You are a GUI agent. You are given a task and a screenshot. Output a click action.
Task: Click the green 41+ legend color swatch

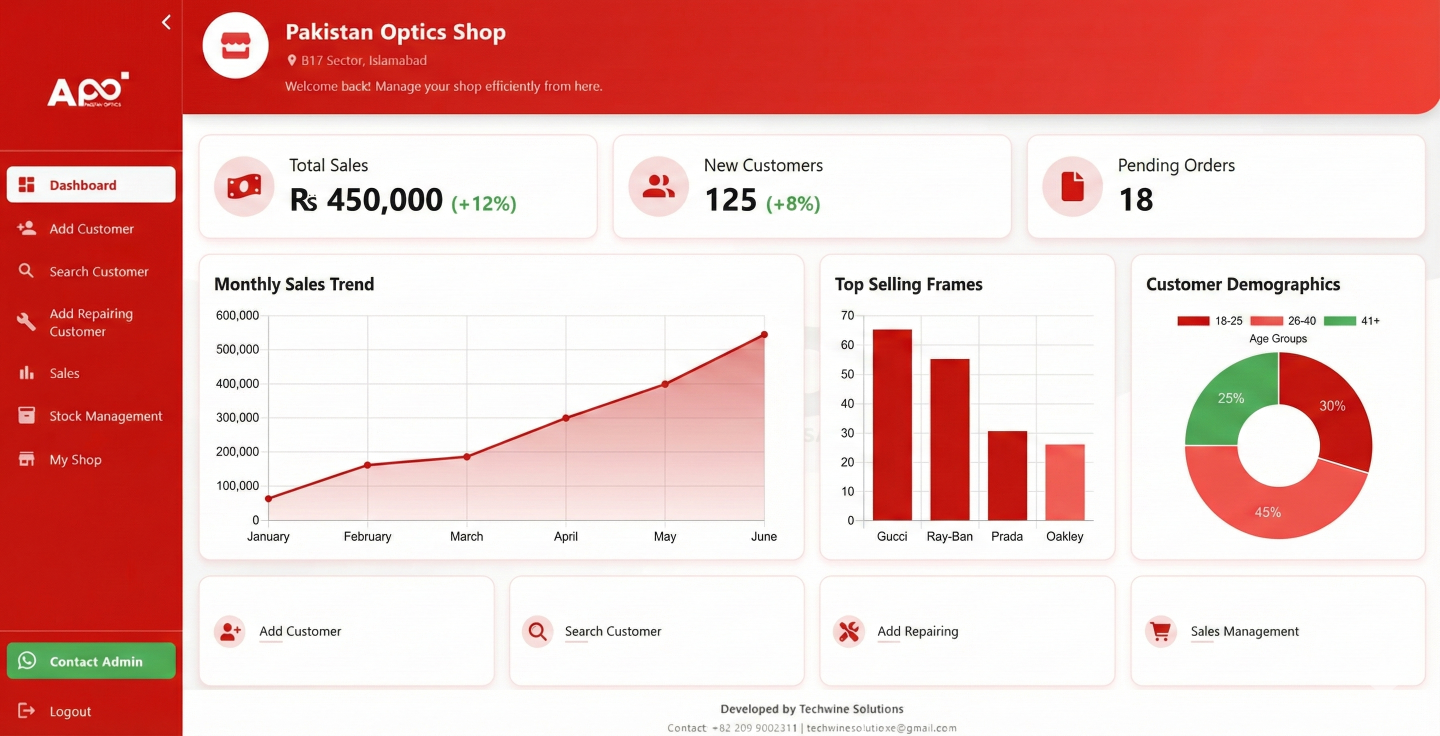[1342, 320]
